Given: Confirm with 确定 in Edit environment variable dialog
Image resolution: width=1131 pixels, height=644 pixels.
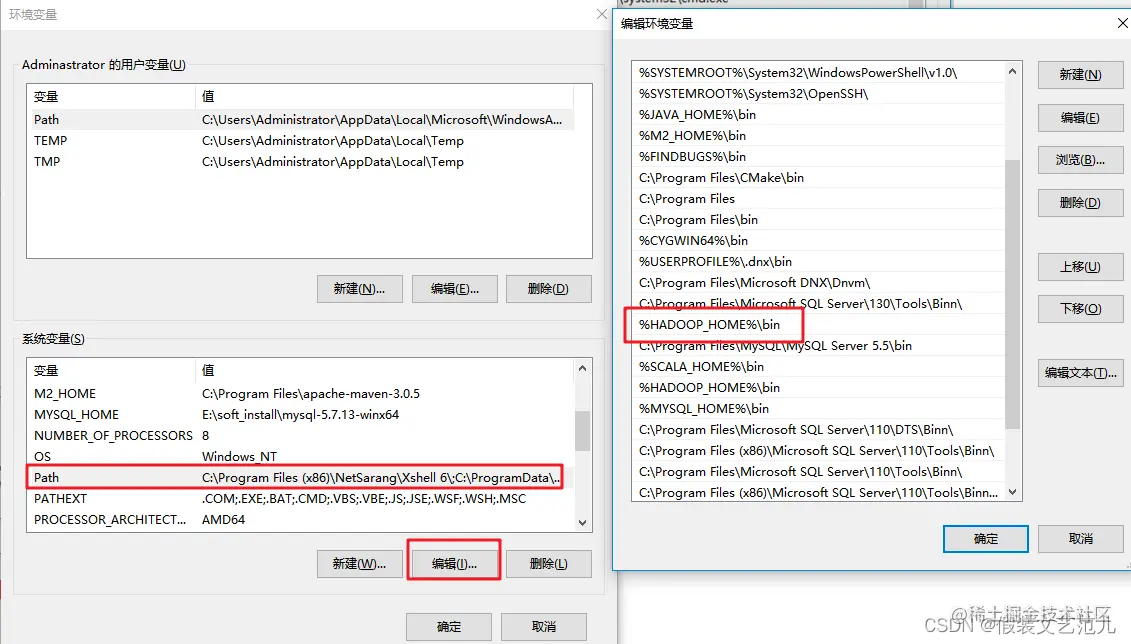Looking at the screenshot, I should (985, 539).
